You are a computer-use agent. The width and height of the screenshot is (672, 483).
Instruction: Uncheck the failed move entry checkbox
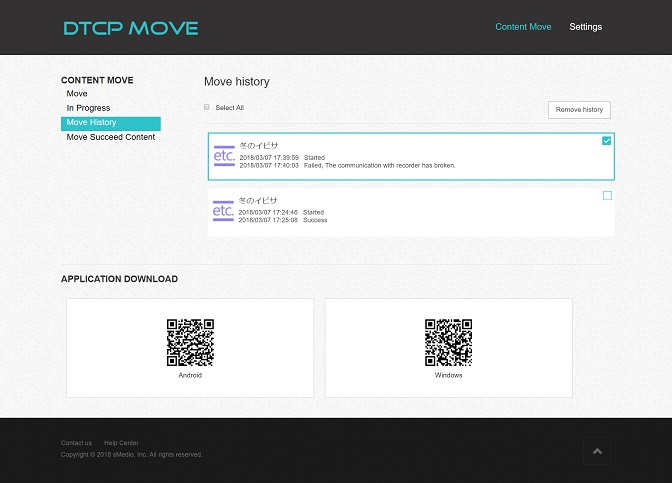[x=607, y=141]
